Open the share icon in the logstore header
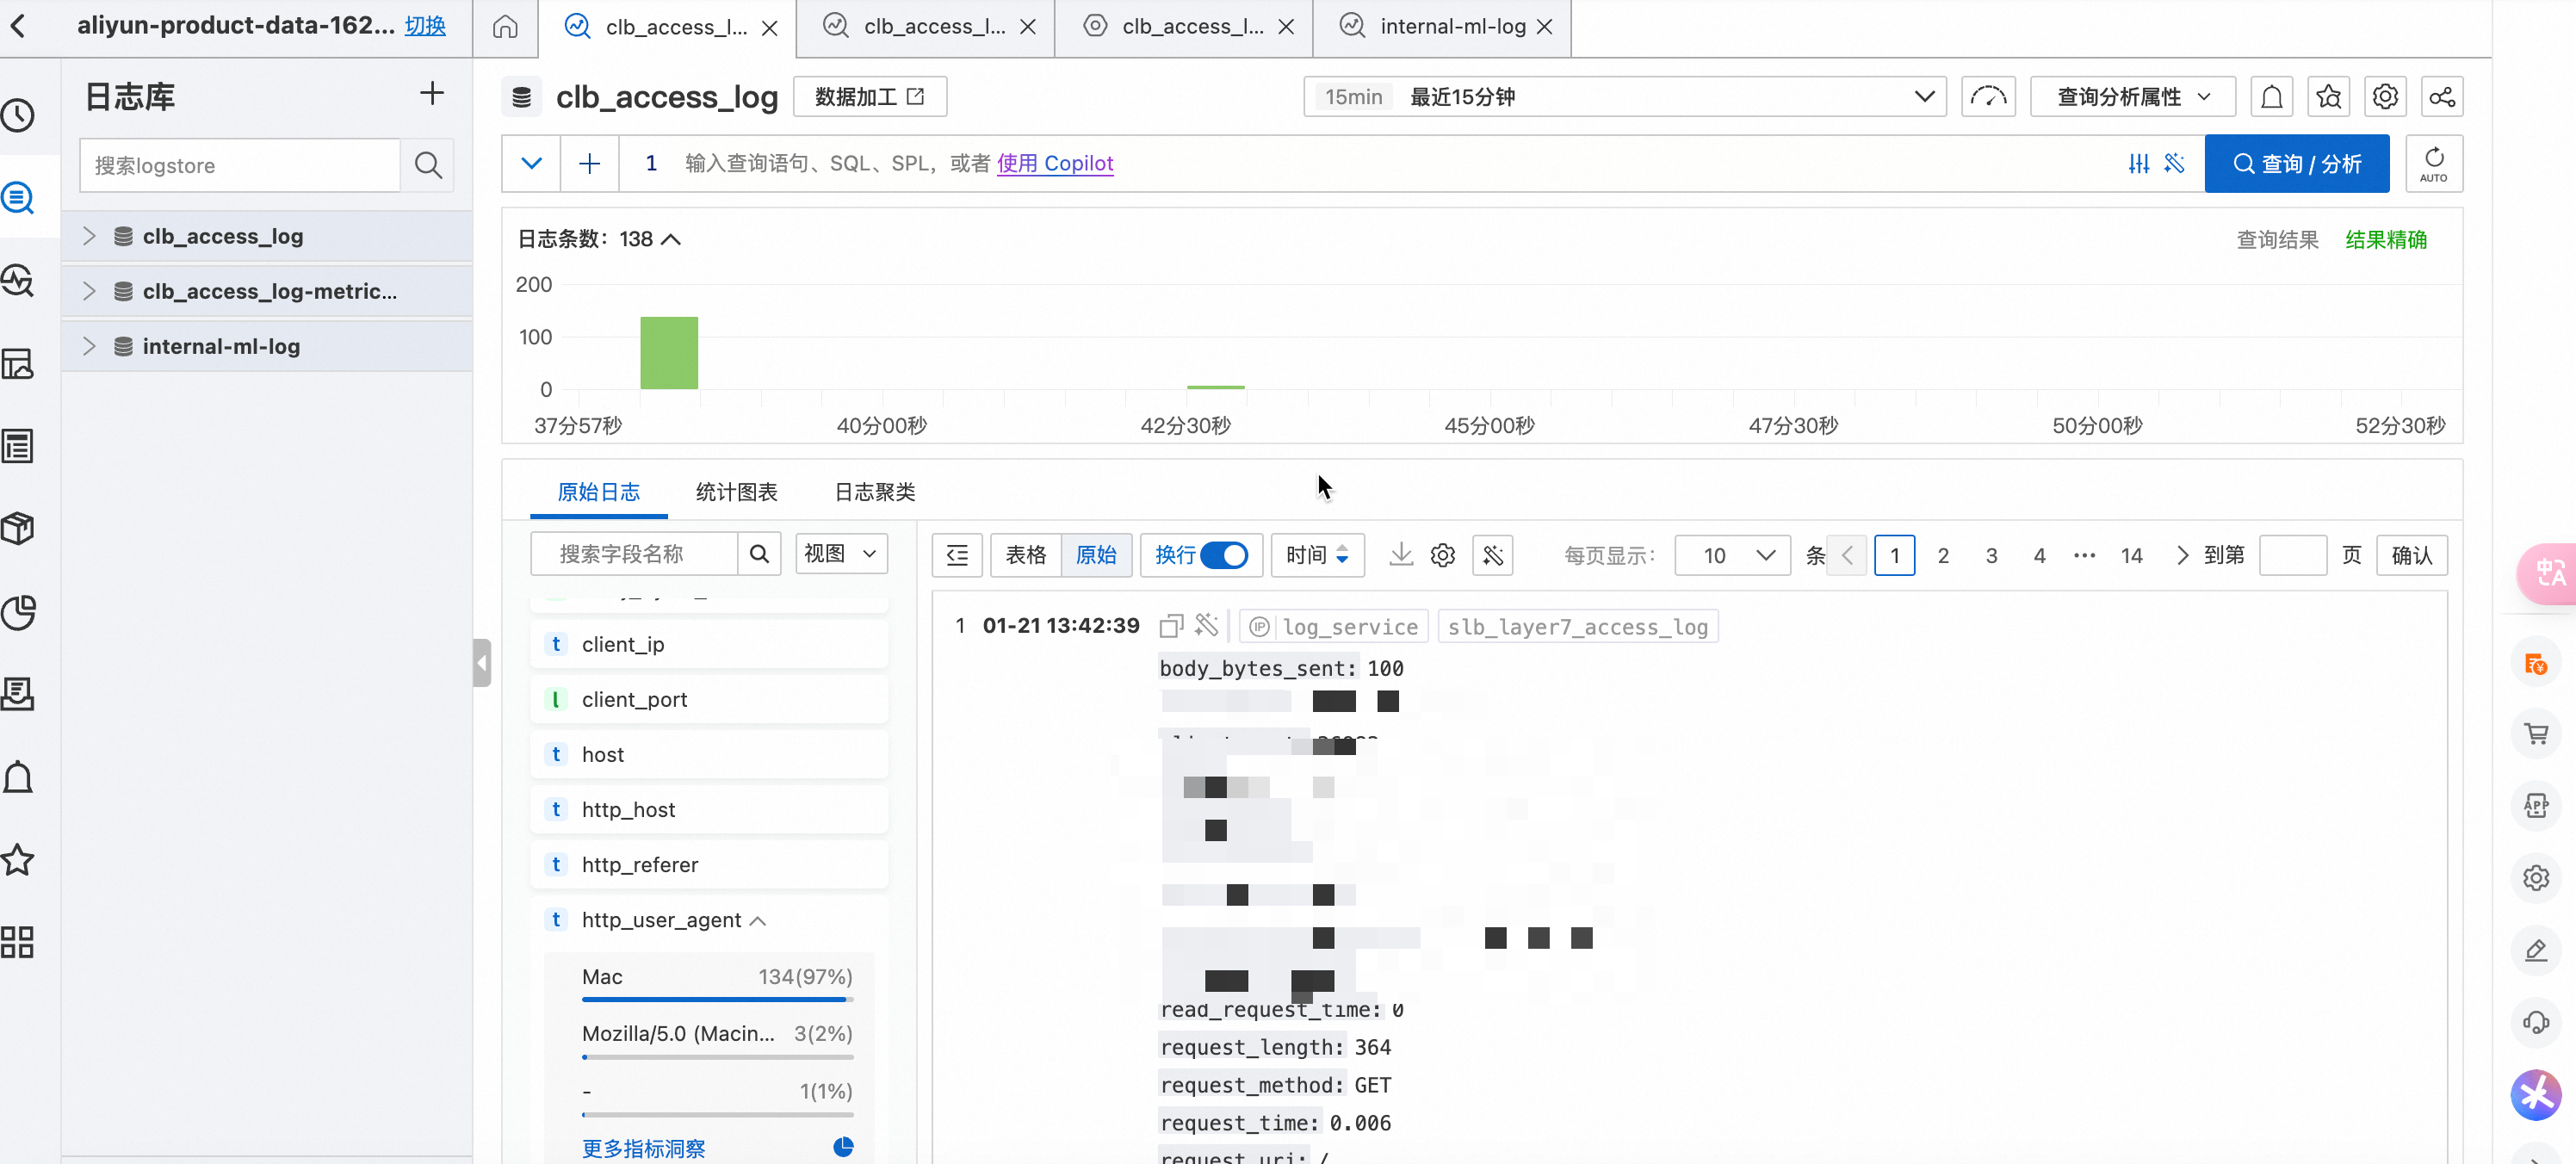The height and width of the screenshot is (1164, 2576). pyautogui.click(x=2441, y=97)
